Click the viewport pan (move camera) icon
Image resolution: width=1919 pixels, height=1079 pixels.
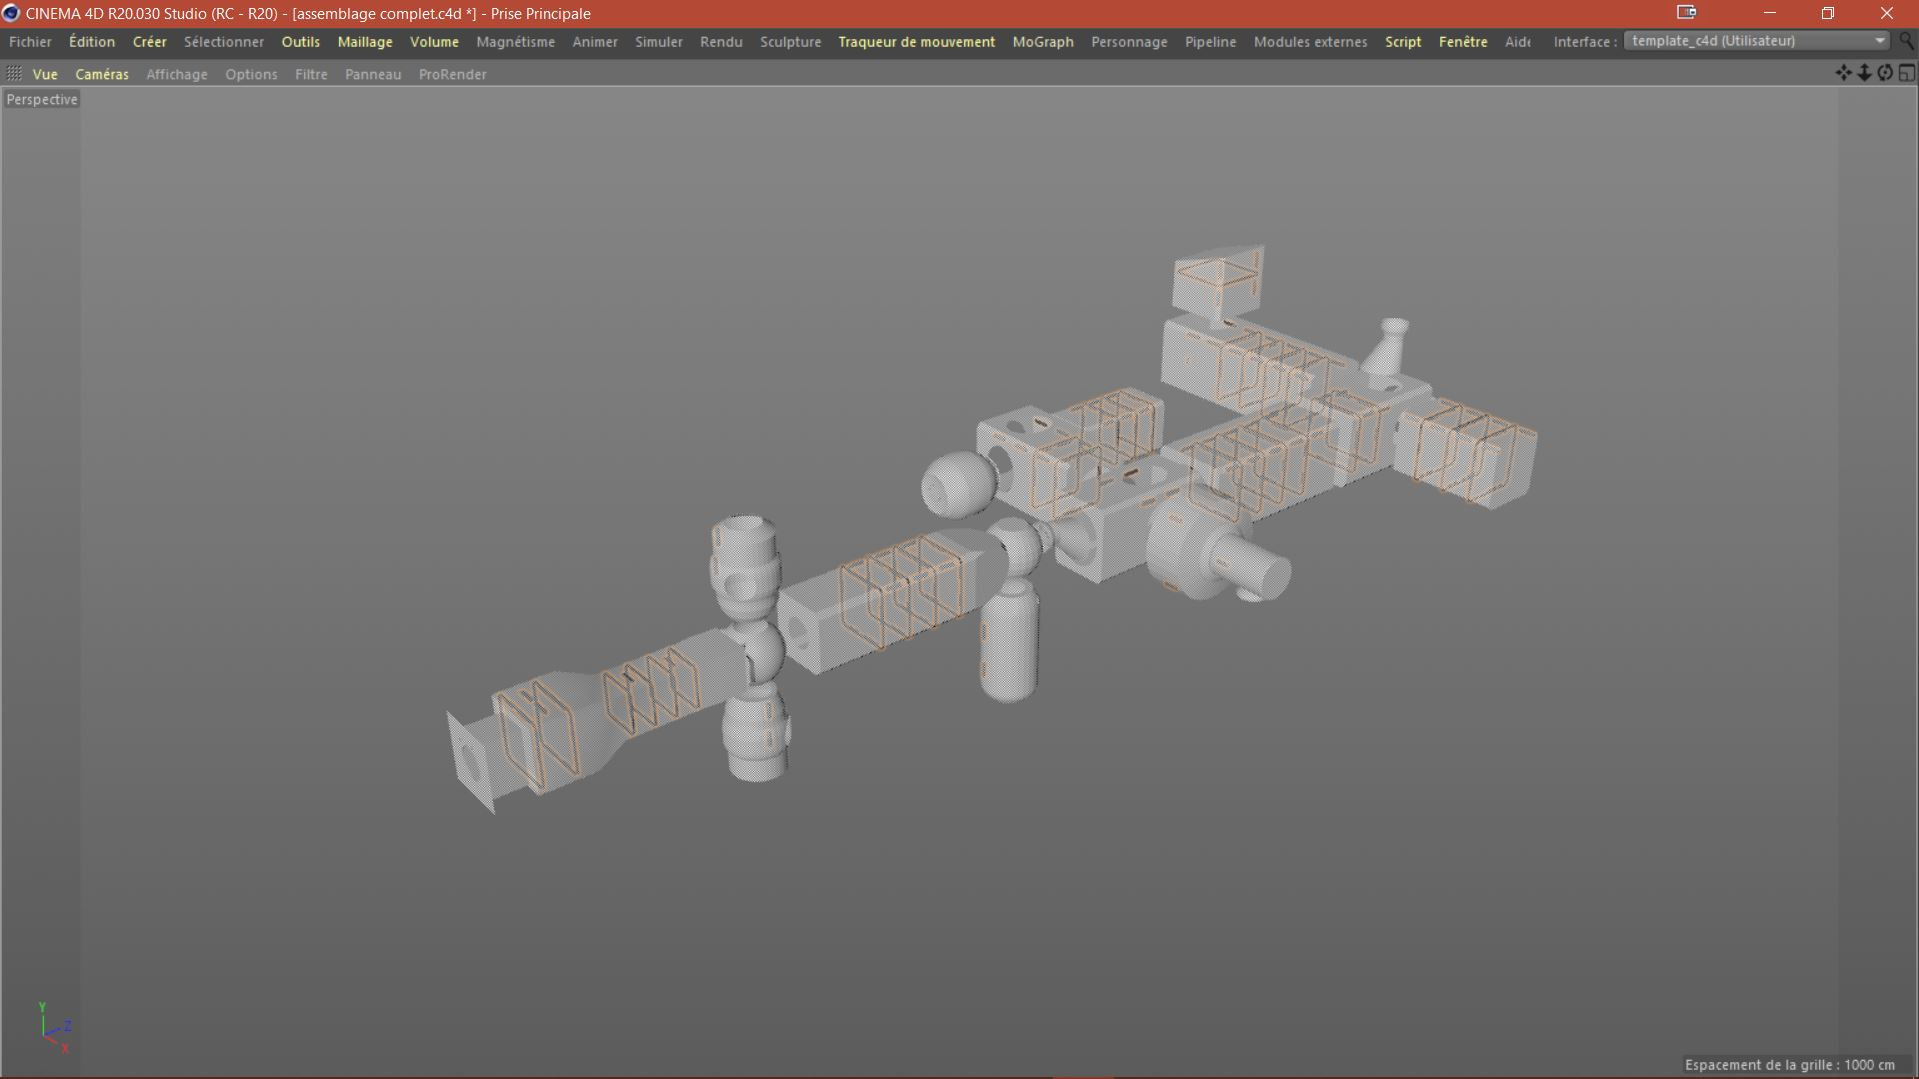(1843, 73)
